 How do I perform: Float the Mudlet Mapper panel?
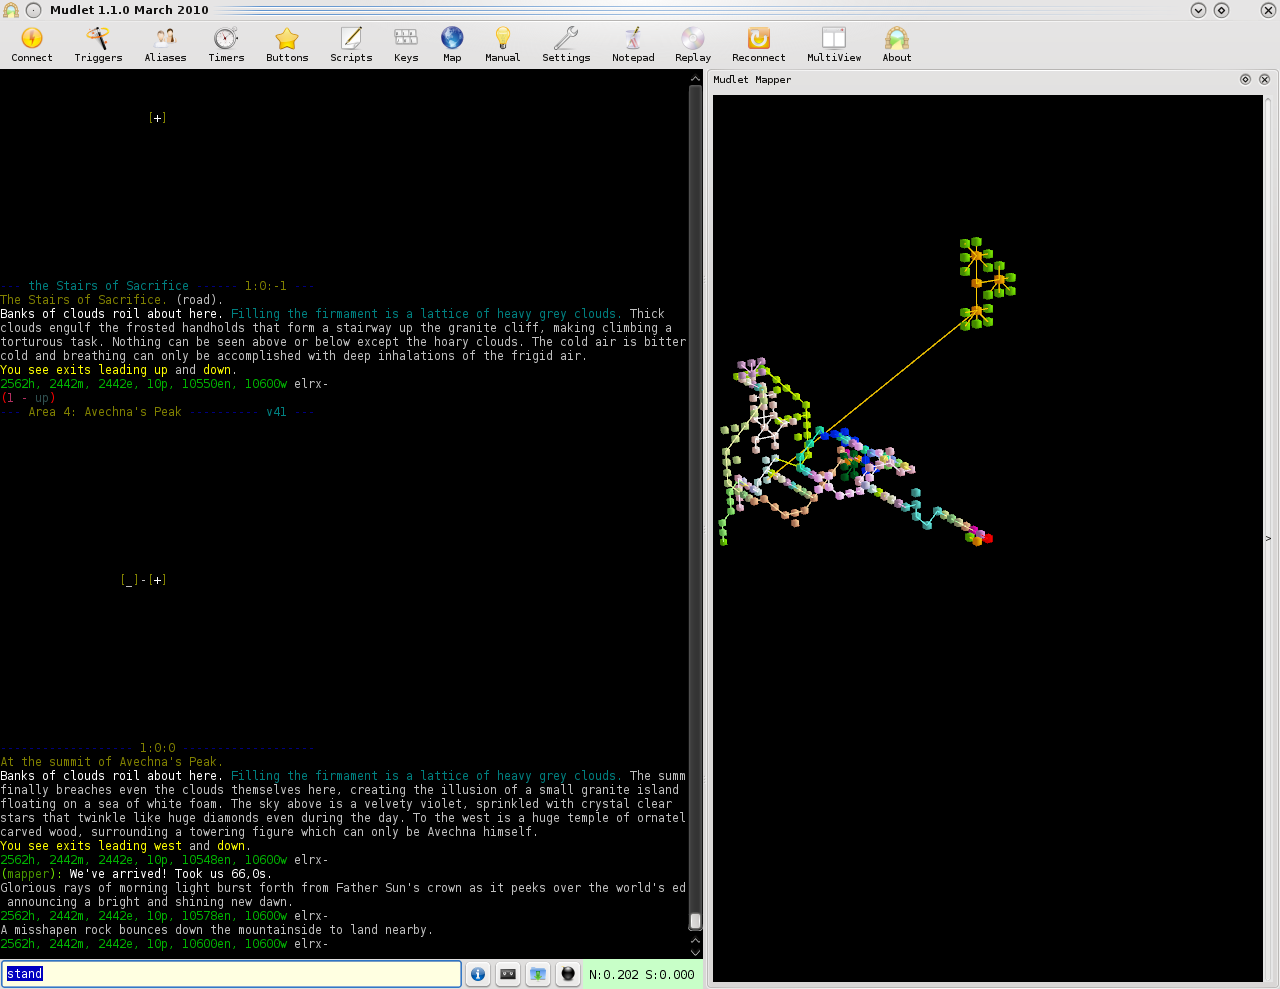click(1245, 79)
